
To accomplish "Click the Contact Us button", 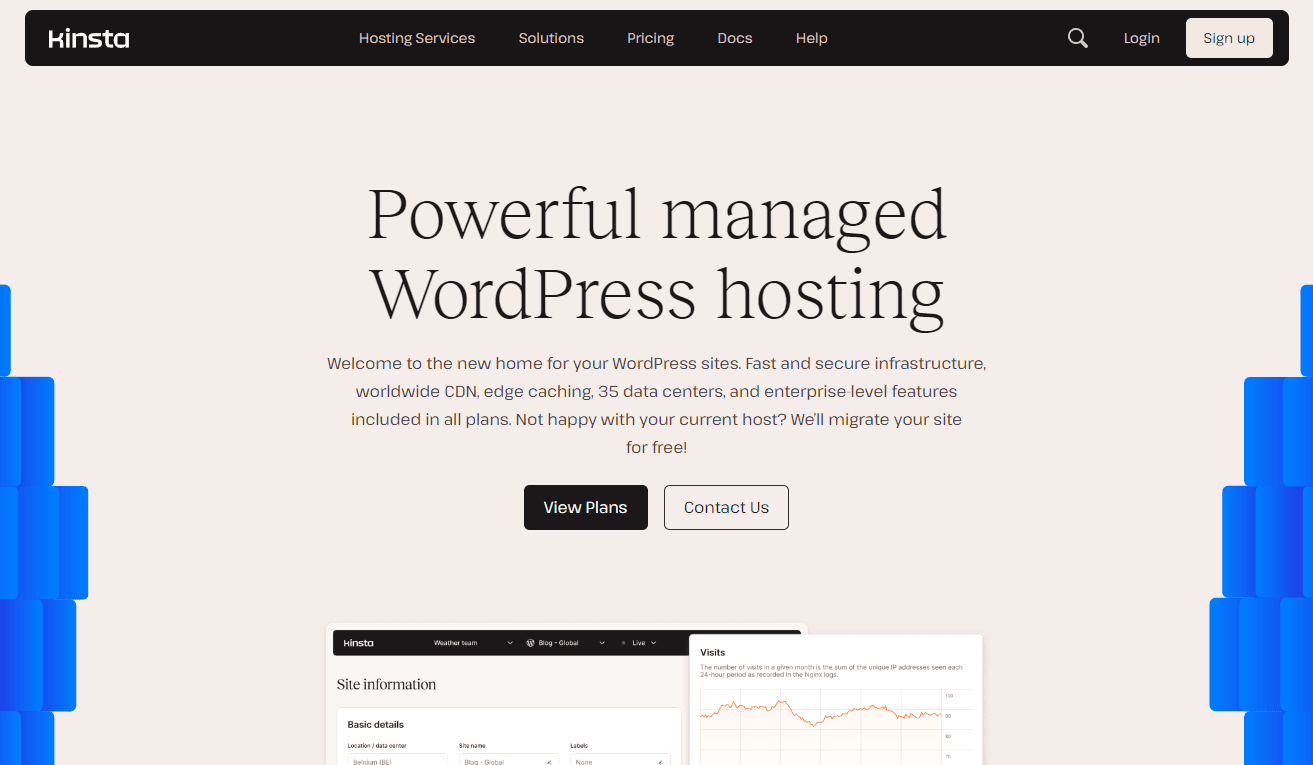I will pyautogui.click(x=726, y=507).
